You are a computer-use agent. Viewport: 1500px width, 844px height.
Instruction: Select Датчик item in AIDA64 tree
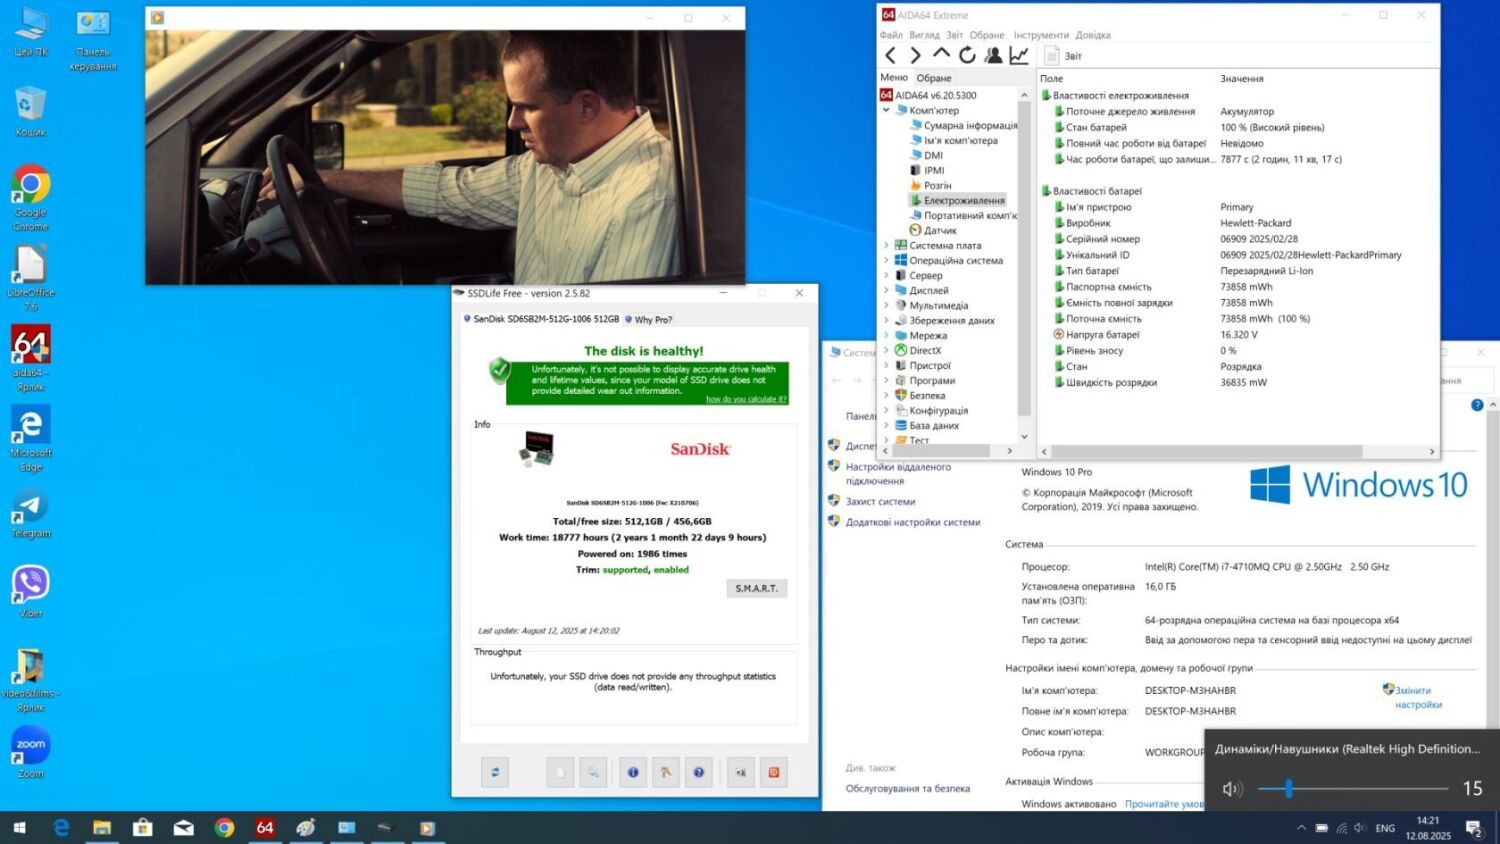click(x=940, y=231)
